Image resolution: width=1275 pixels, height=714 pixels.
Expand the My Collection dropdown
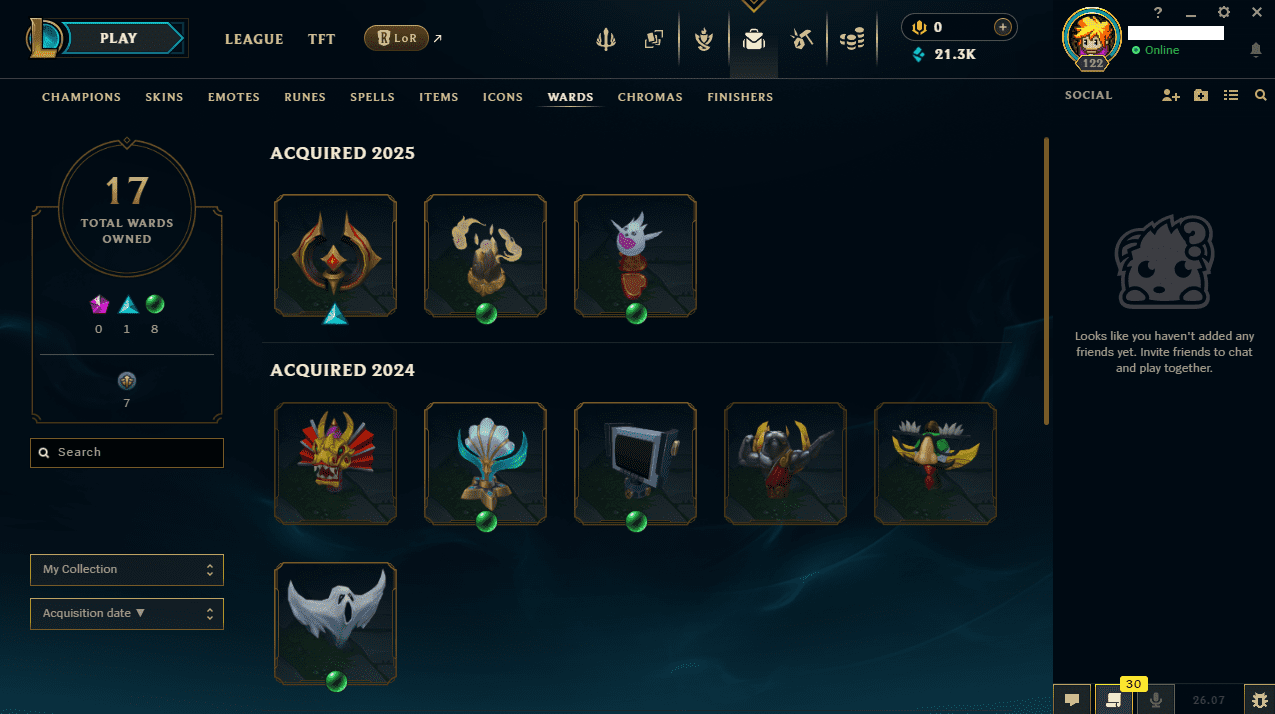pos(127,569)
